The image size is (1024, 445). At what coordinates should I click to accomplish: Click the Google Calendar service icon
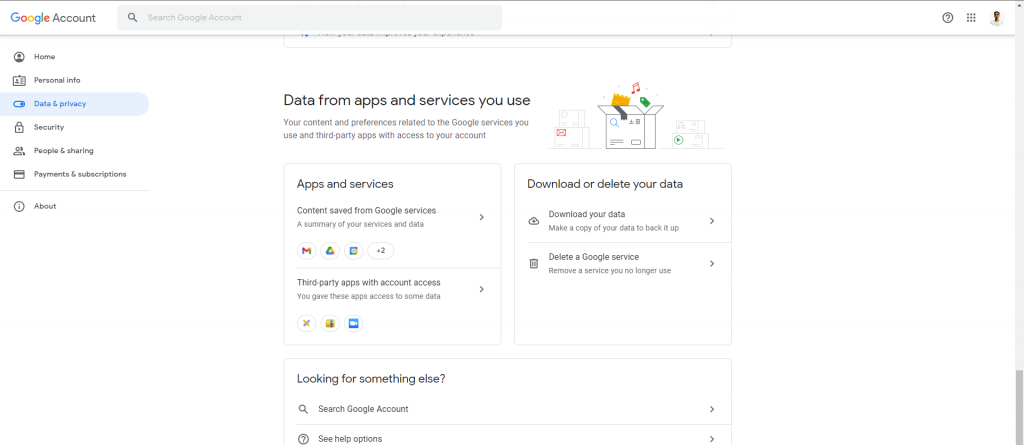(x=353, y=251)
